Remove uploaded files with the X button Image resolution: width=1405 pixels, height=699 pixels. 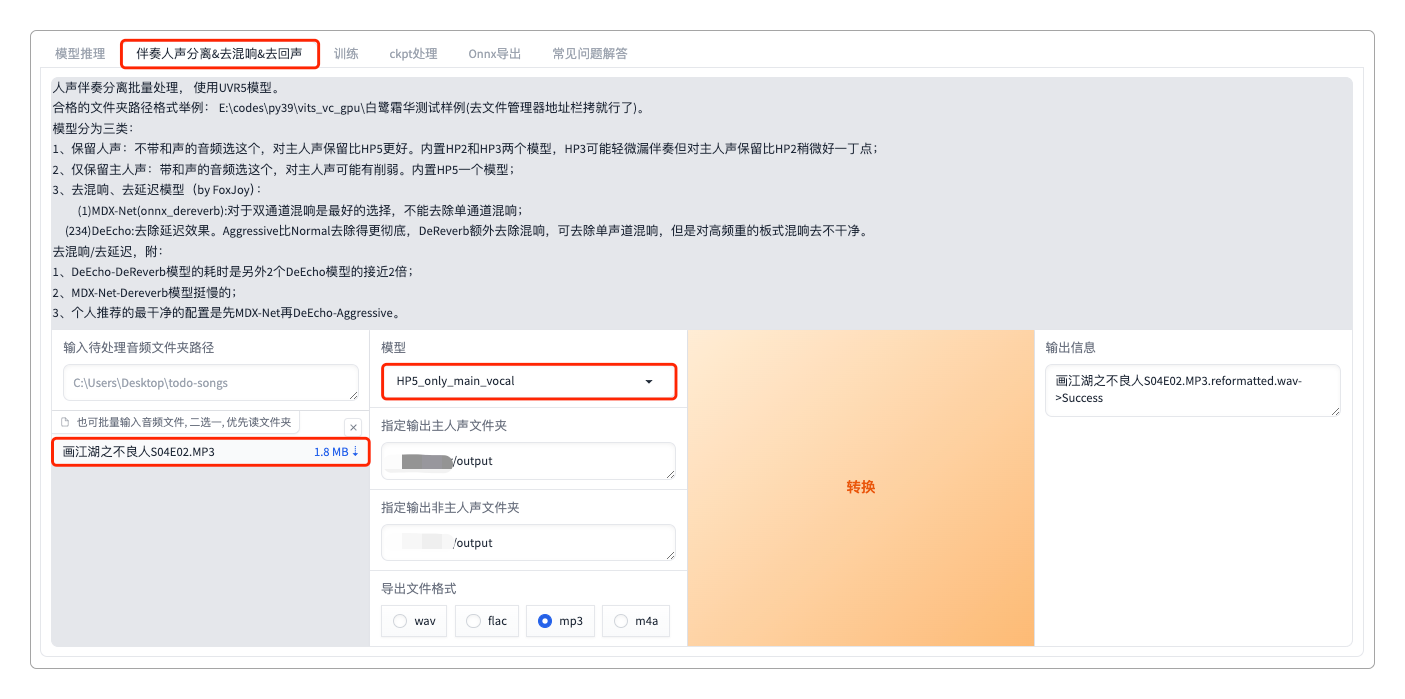[x=353, y=427]
